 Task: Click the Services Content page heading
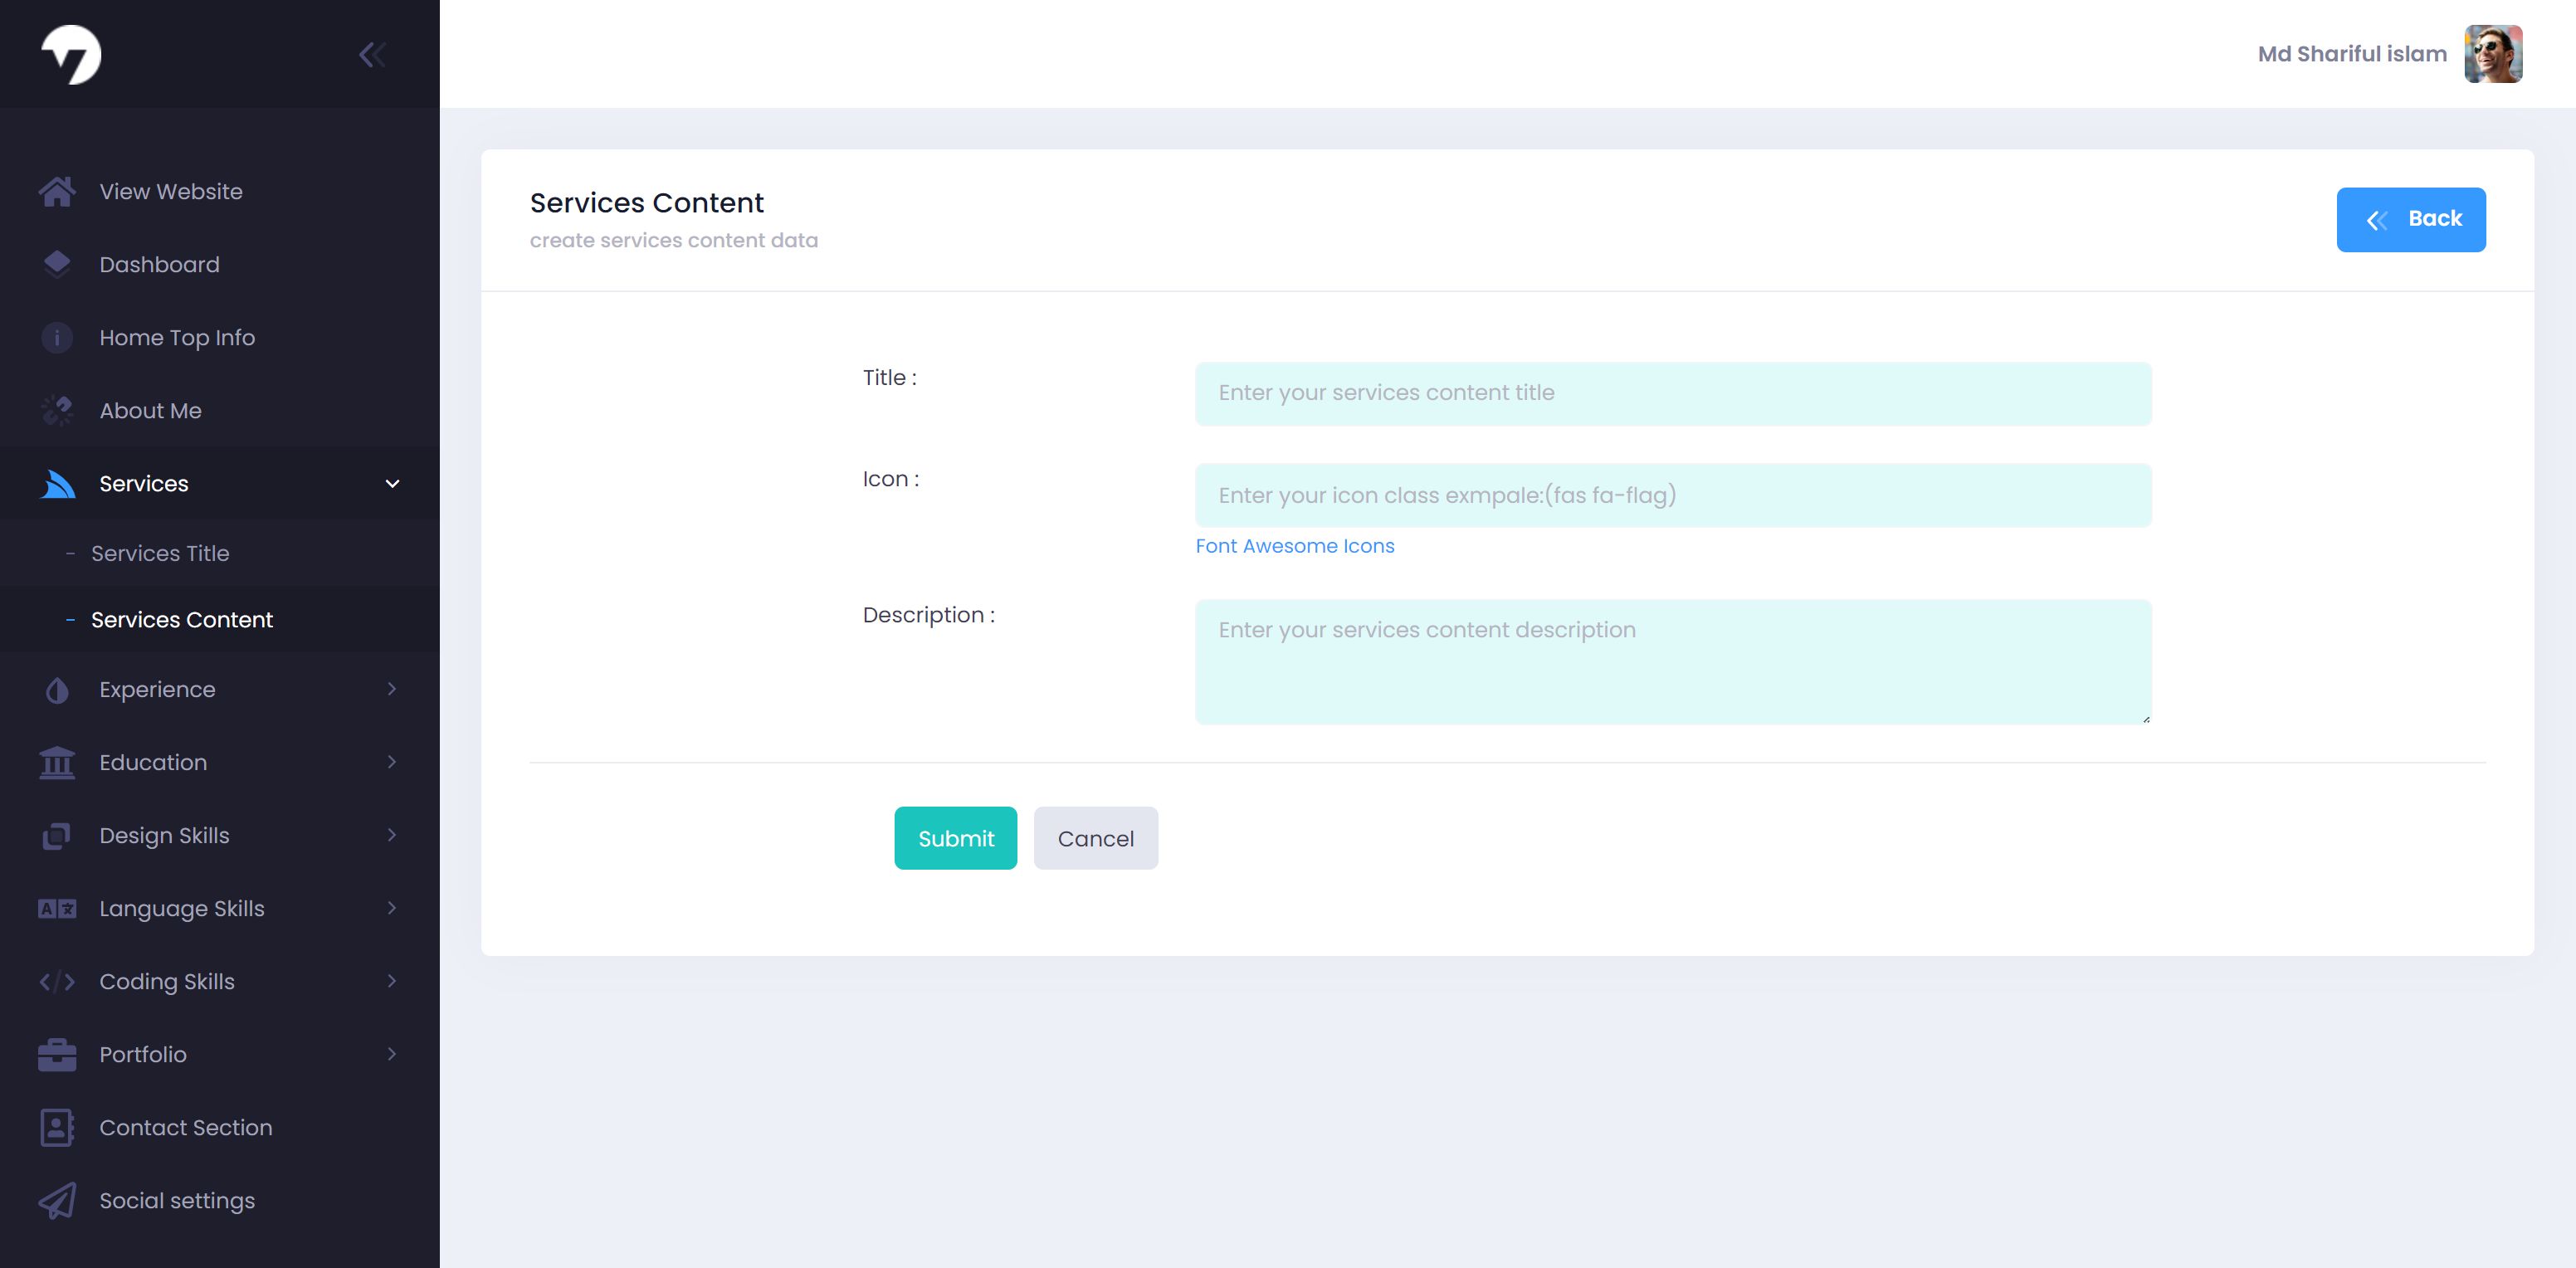pos(646,203)
